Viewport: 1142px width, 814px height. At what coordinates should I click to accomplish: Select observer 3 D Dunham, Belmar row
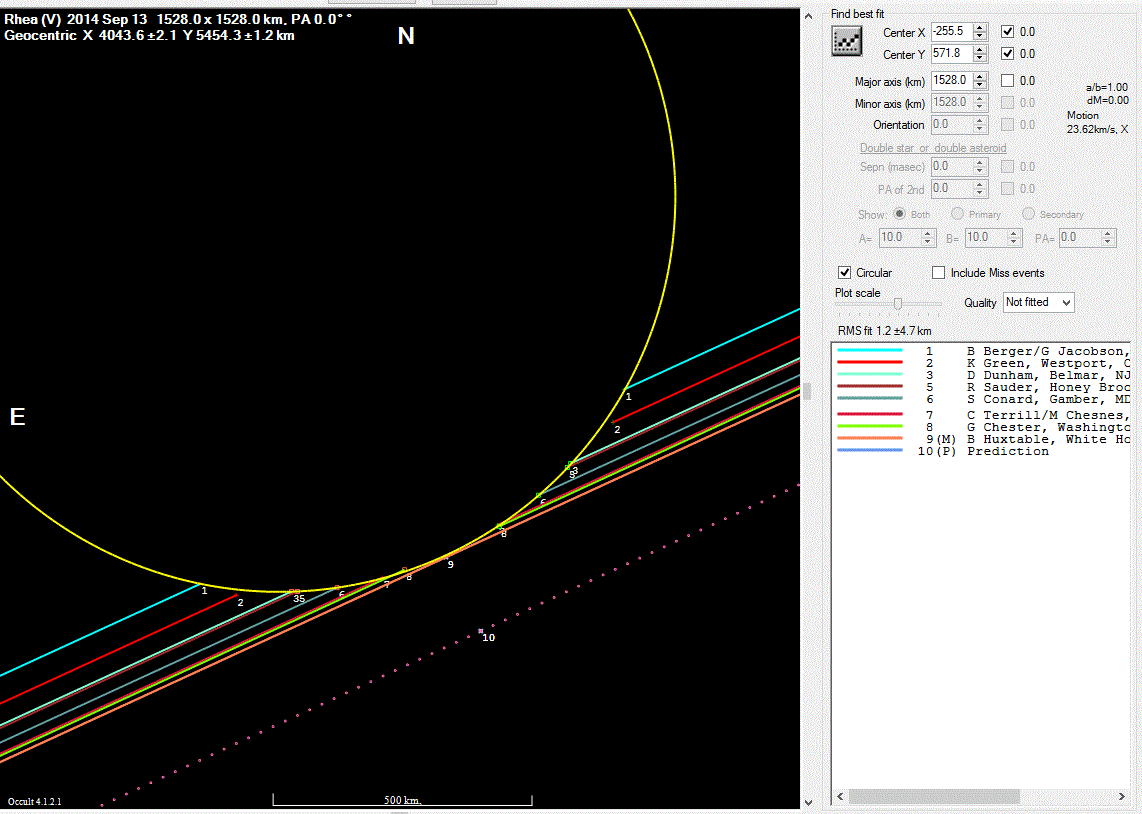pyautogui.click(x=981, y=375)
